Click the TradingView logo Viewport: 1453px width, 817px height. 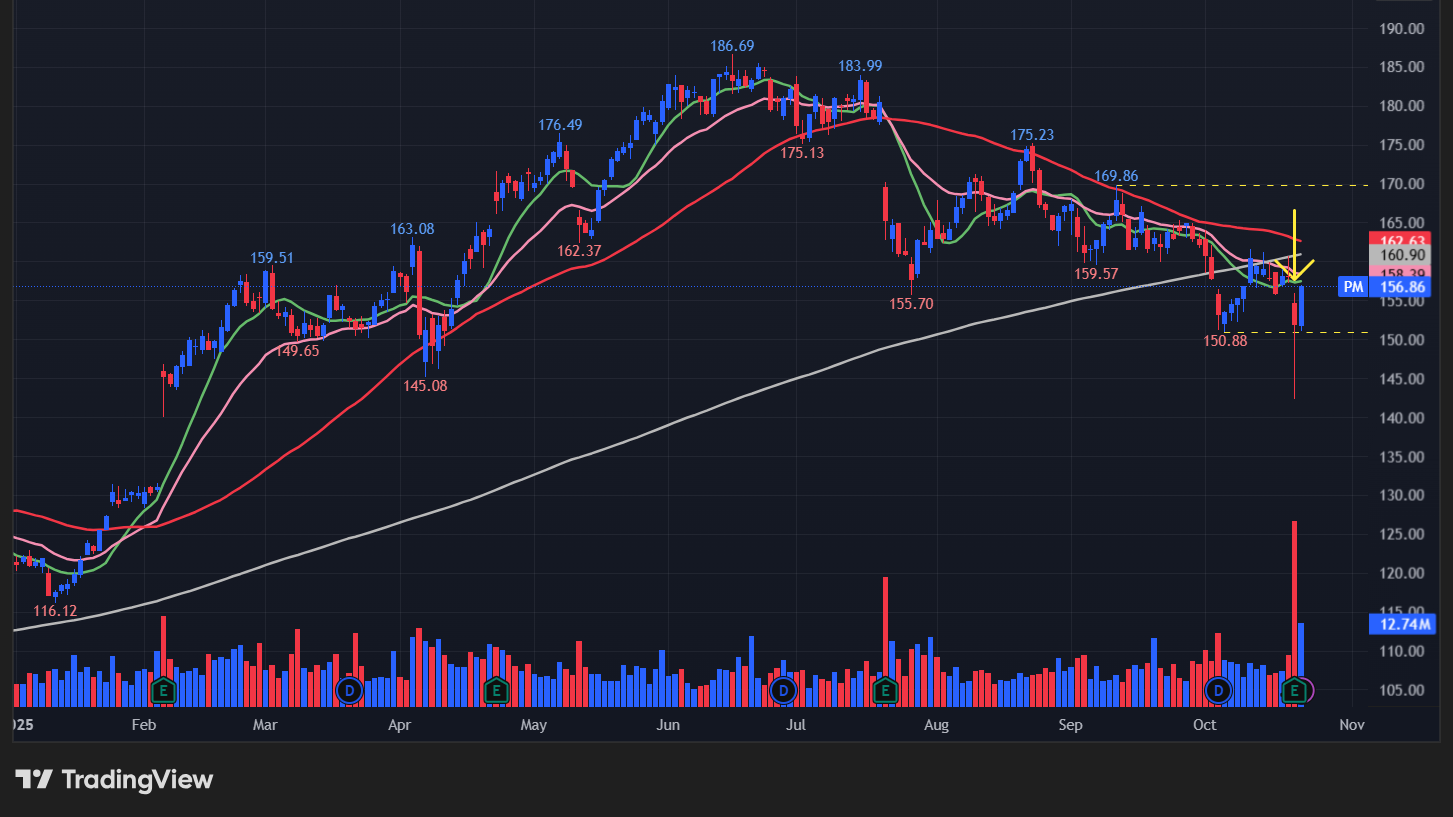coord(114,780)
